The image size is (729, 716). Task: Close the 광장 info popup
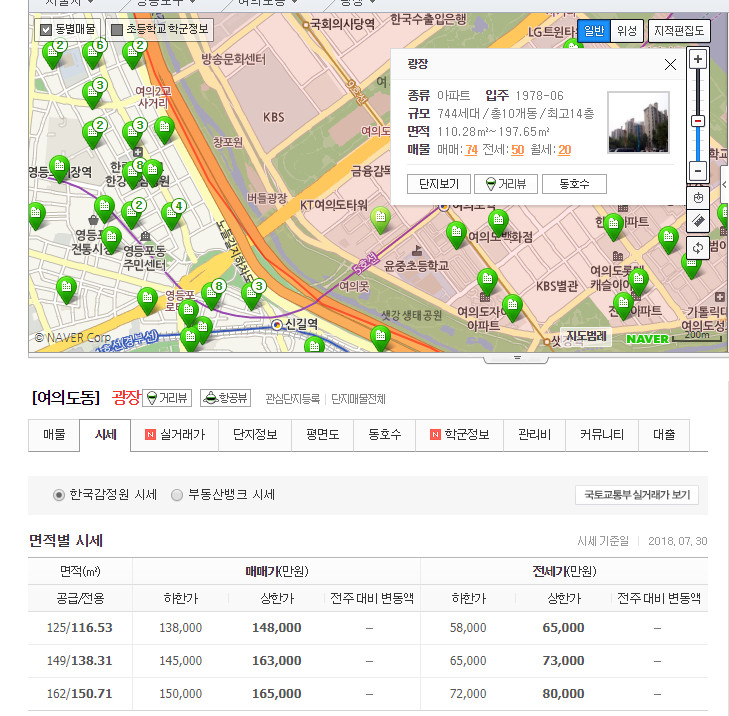click(670, 64)
